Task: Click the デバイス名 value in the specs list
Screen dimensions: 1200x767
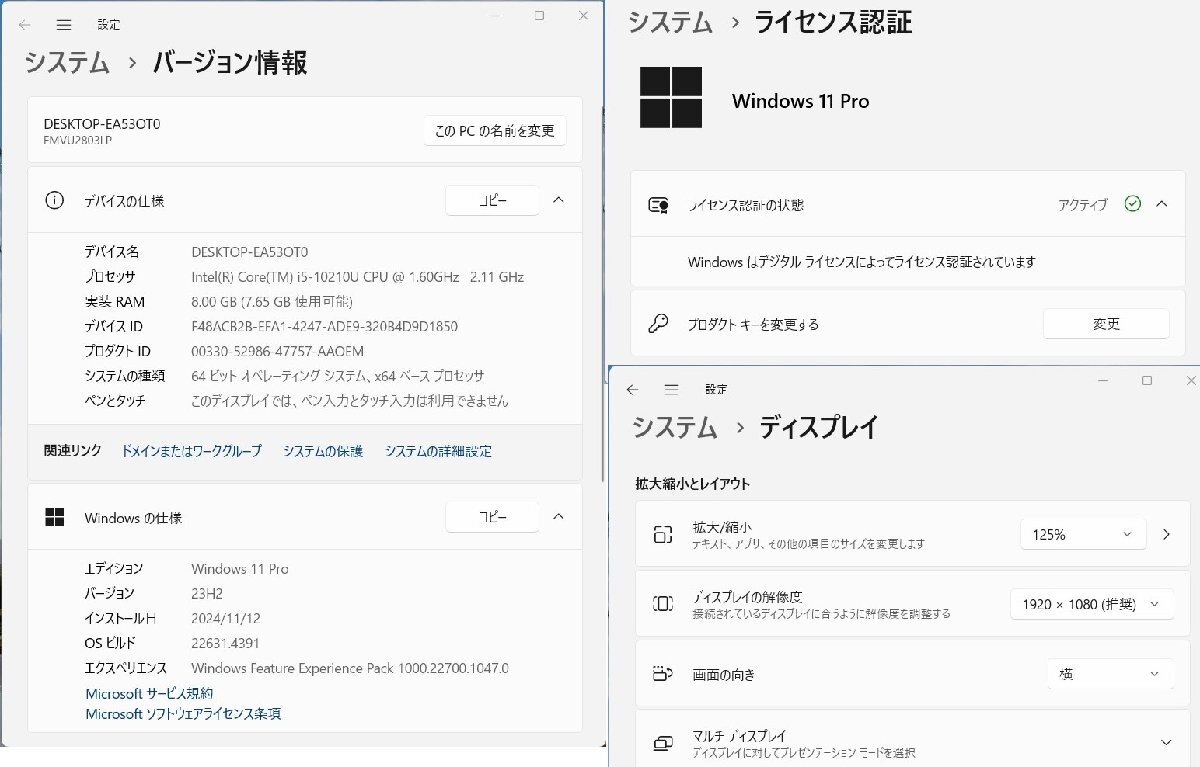Action: tap(250, 252)
